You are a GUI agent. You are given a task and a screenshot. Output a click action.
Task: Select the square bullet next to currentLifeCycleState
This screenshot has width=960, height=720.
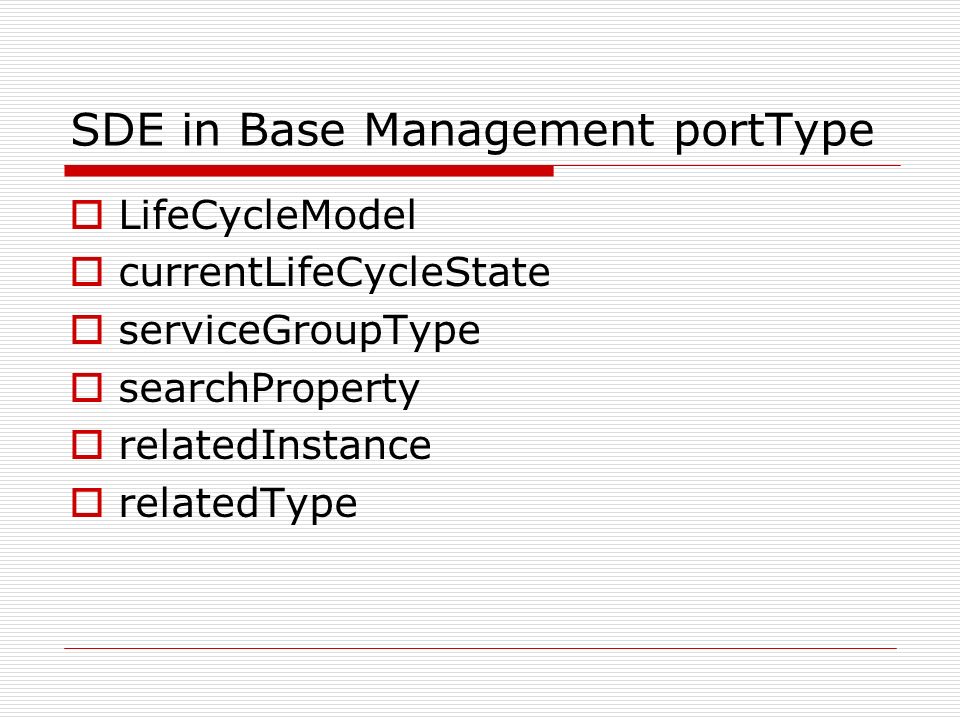pyautogui.click(x=87, y=272)
